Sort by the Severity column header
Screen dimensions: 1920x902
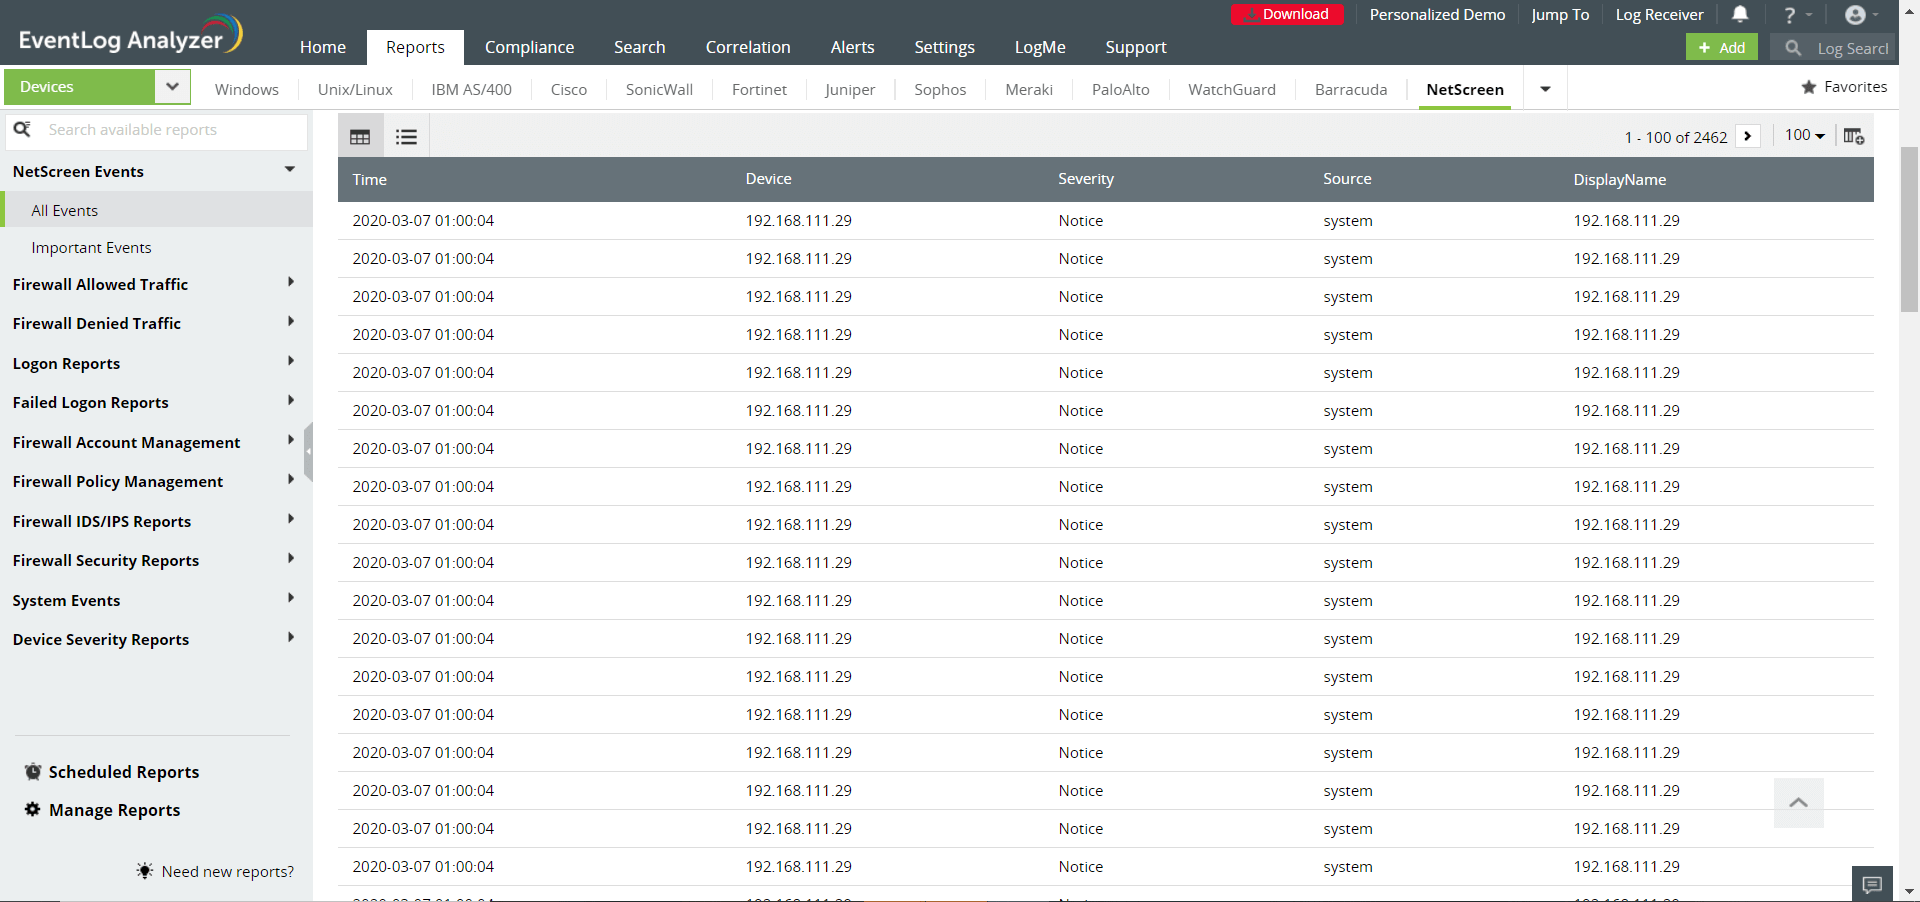click(x=1086, y=179)
